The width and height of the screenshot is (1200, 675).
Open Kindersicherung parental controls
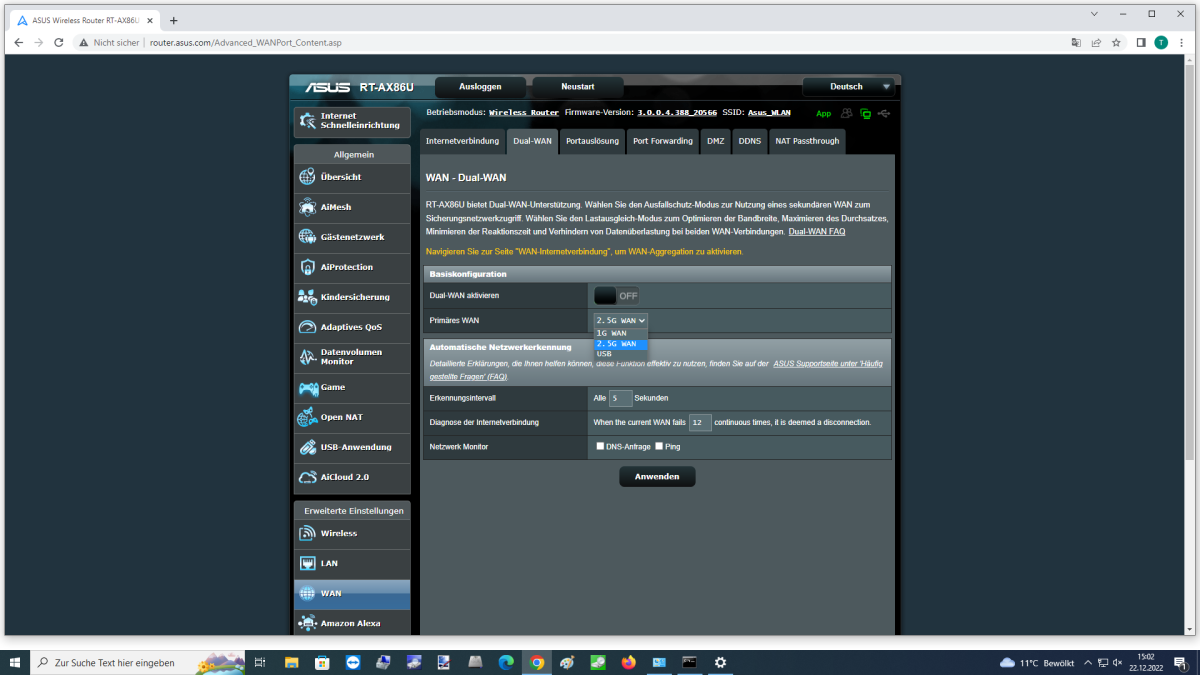(352, 297)
